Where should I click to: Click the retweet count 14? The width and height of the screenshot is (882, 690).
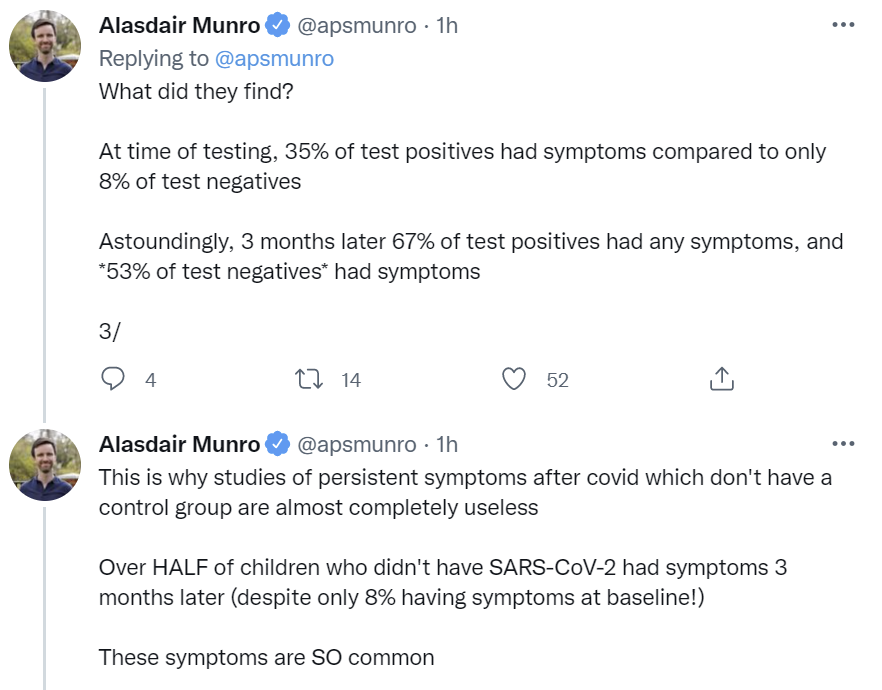pyautogui.click(x=350, y=380)
